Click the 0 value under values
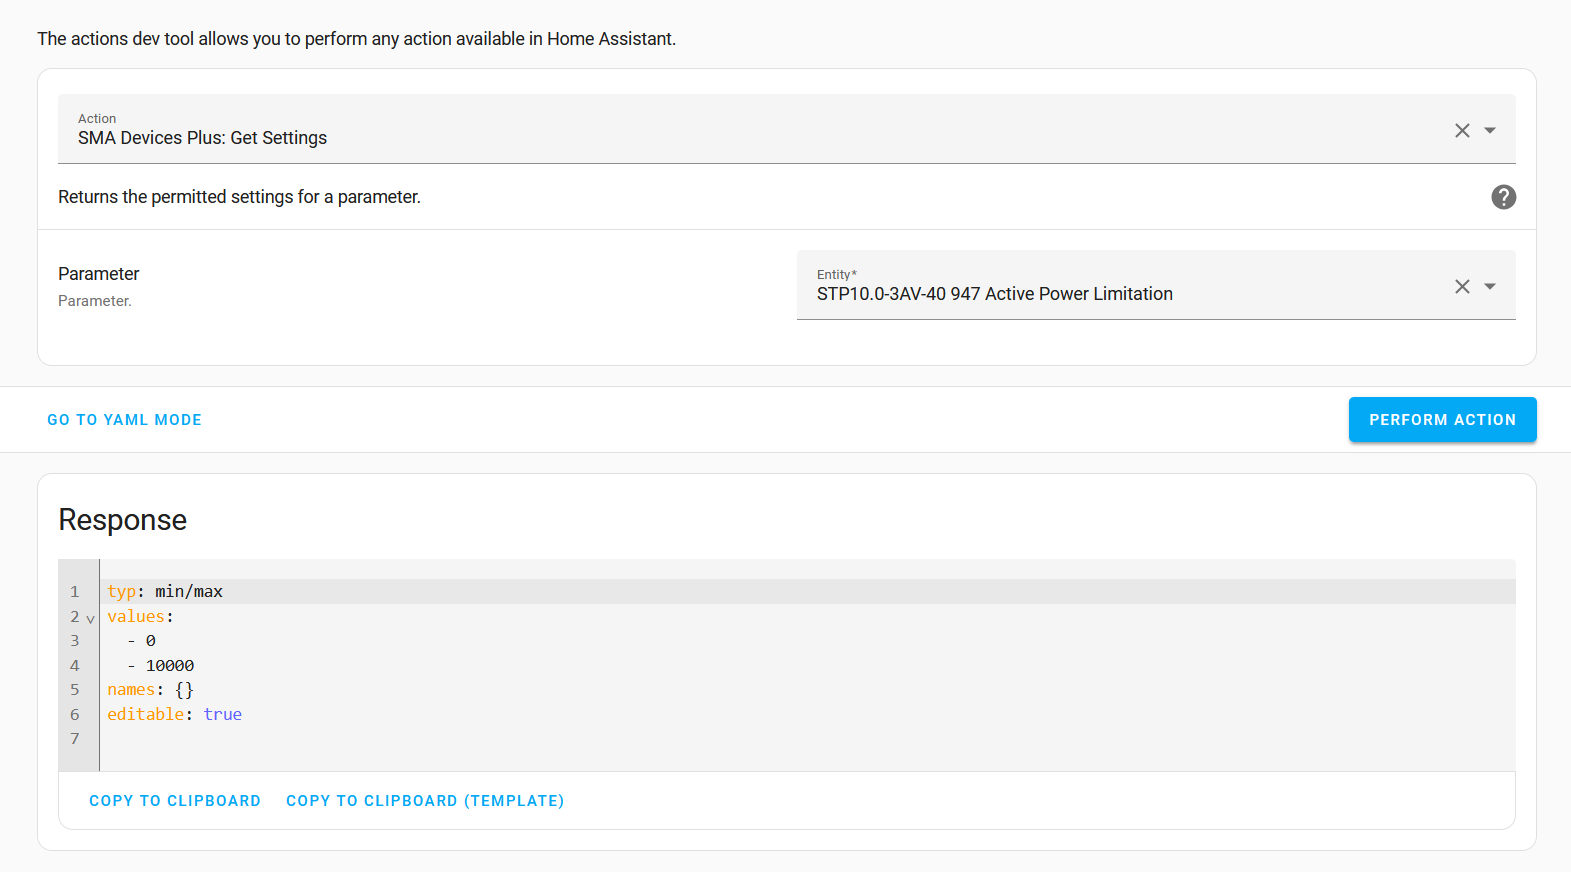1571x872 pixels. coord(150,641)
